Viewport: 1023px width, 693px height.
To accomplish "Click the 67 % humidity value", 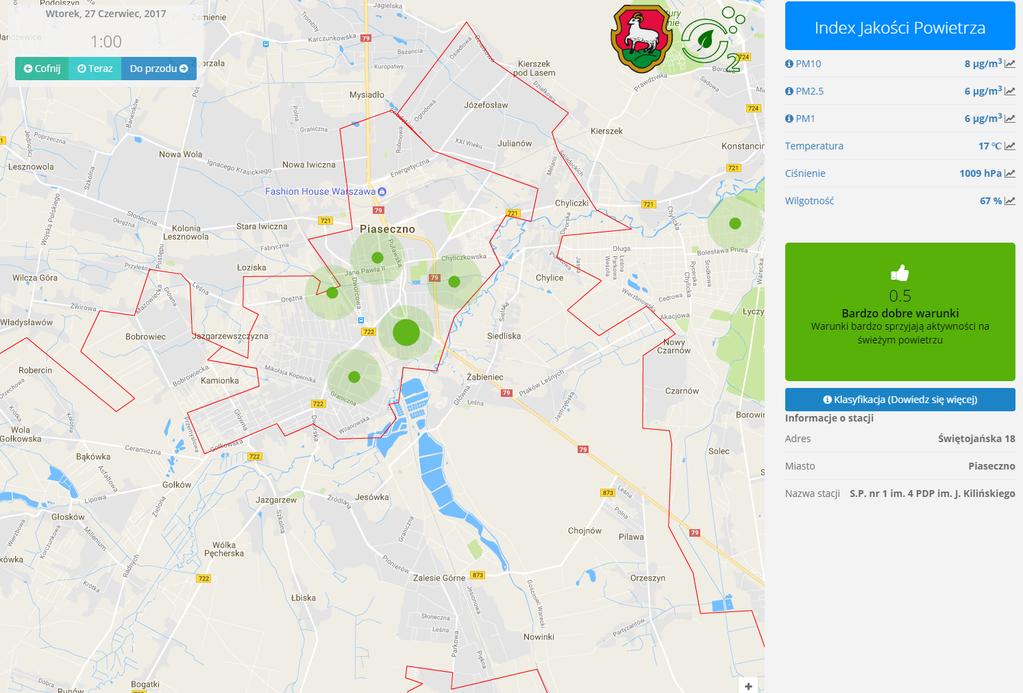I will [990, 201].
